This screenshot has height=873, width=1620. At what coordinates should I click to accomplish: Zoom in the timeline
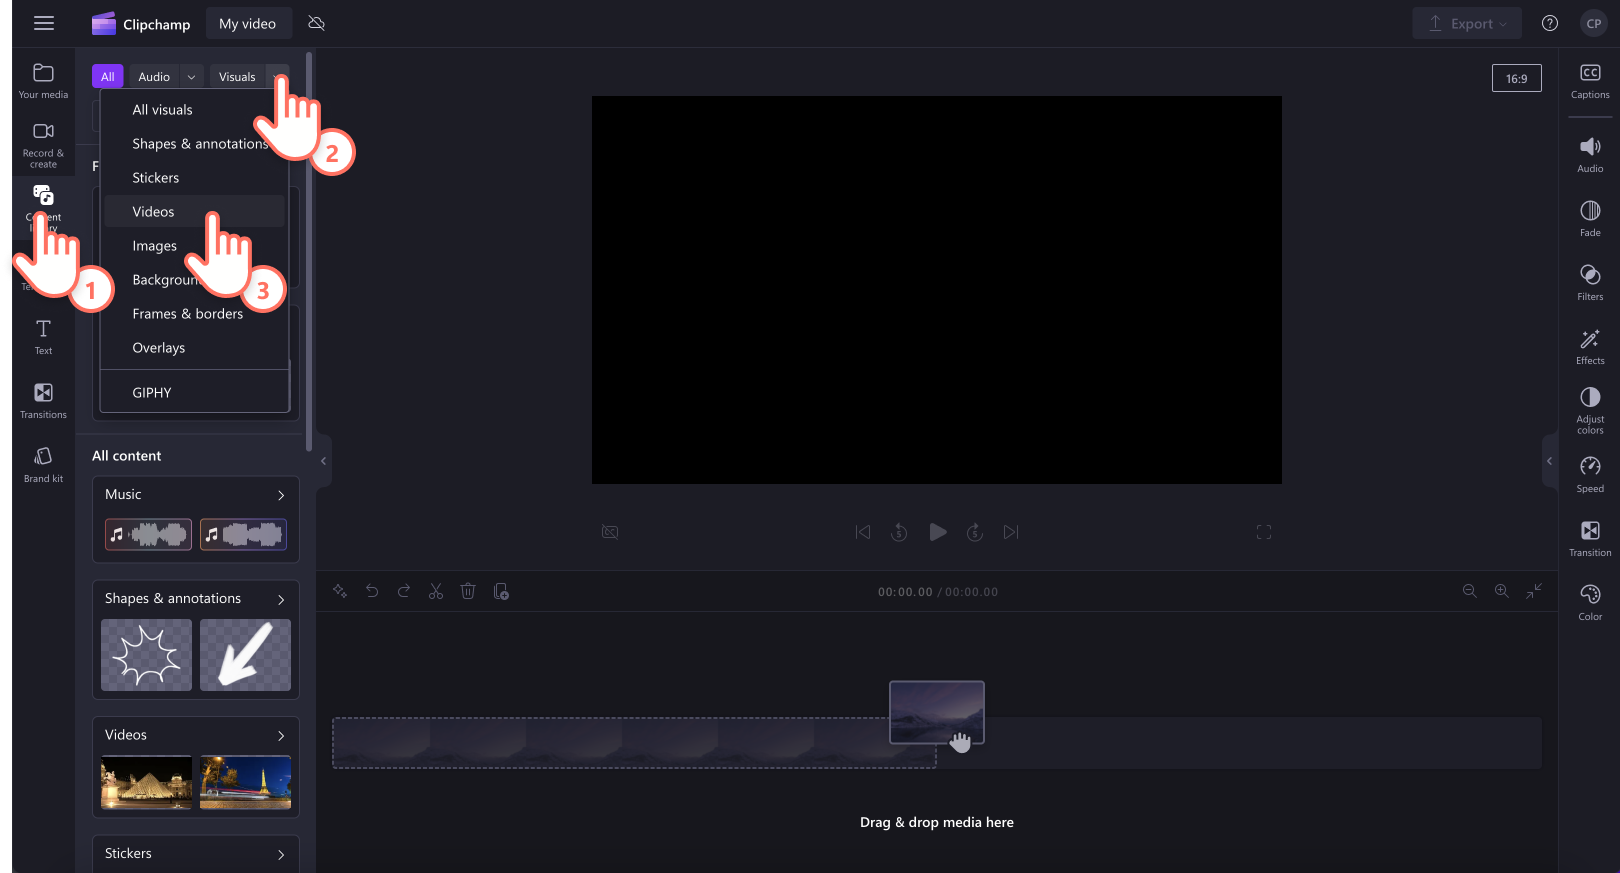[x=1502, y=591]
